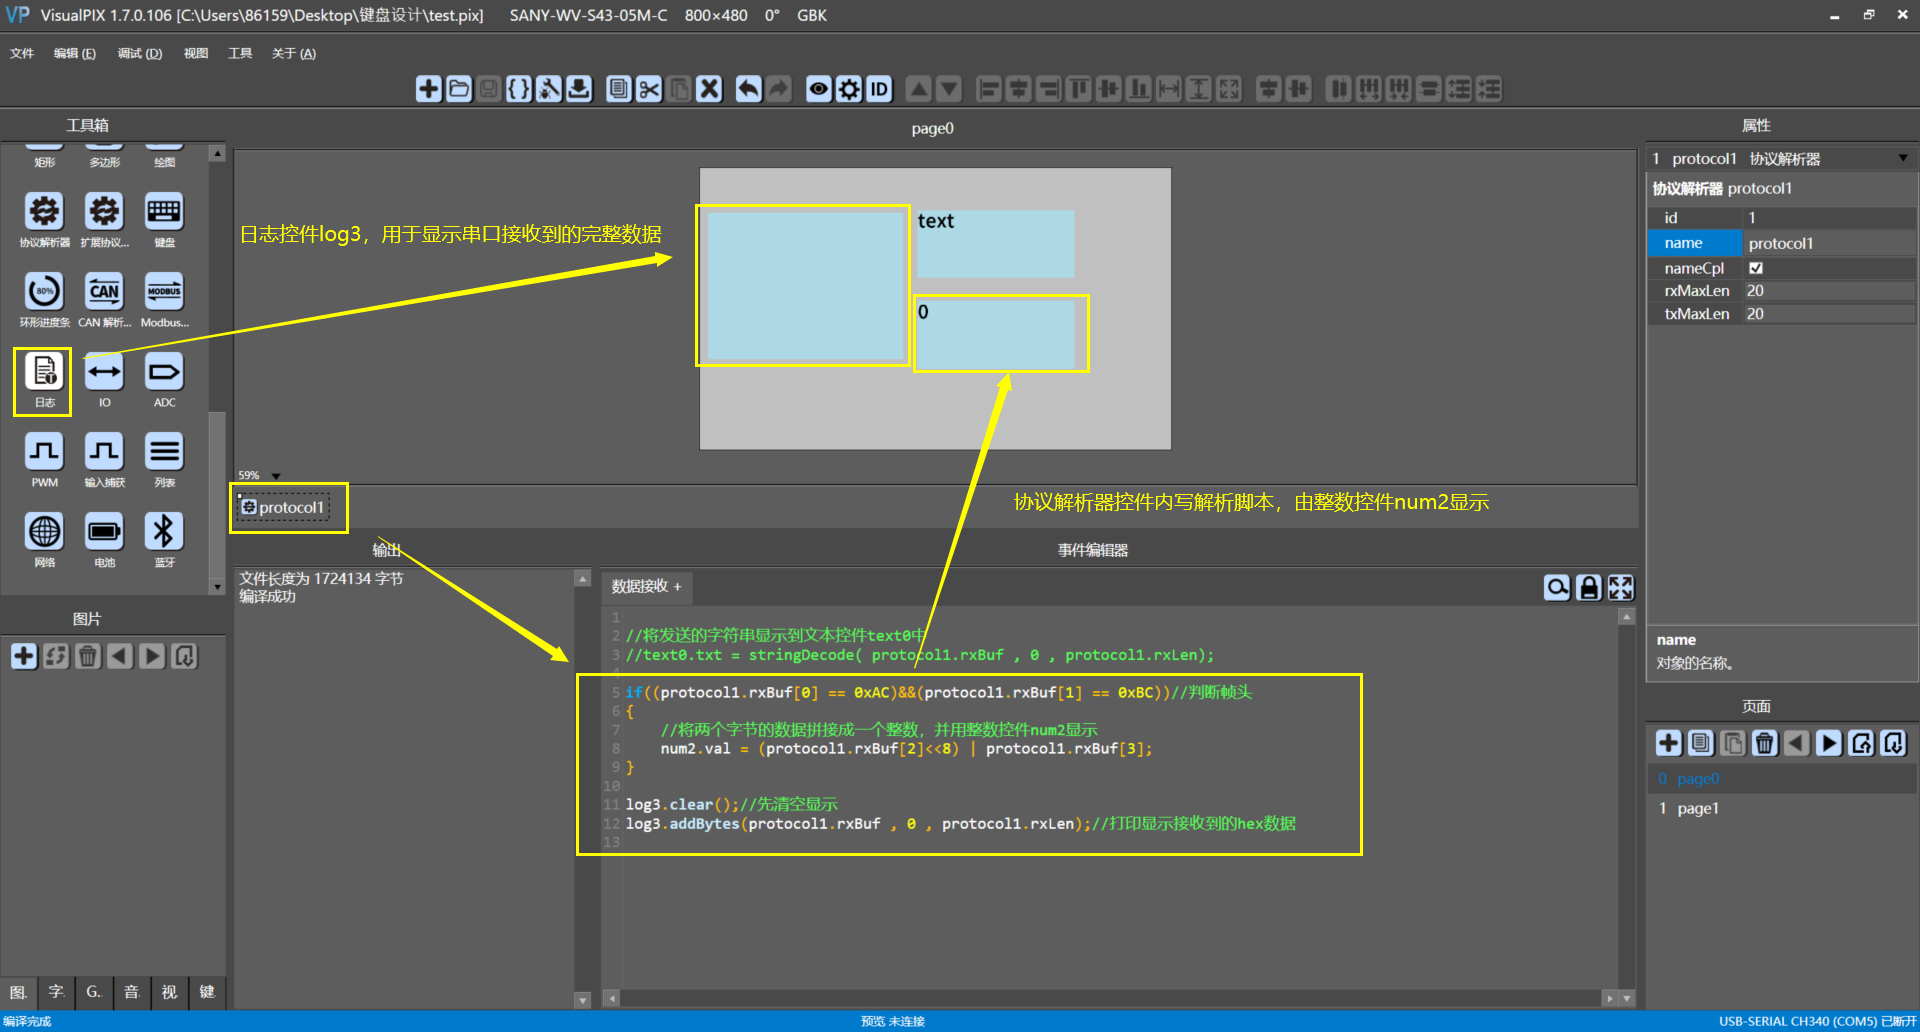Delete page with trash icon in 页面 panel

point(1765,743)
